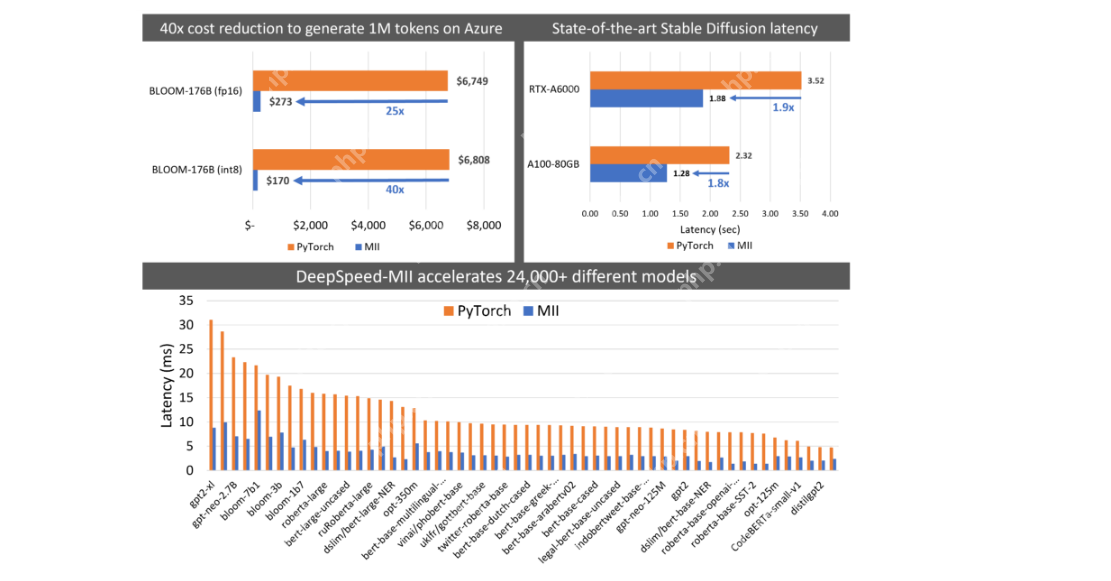Image resolution: width=1111 pixels, height=581 pixels.
Task: Click the $8,000 axis tick label
Action: (x=483, y=225)
